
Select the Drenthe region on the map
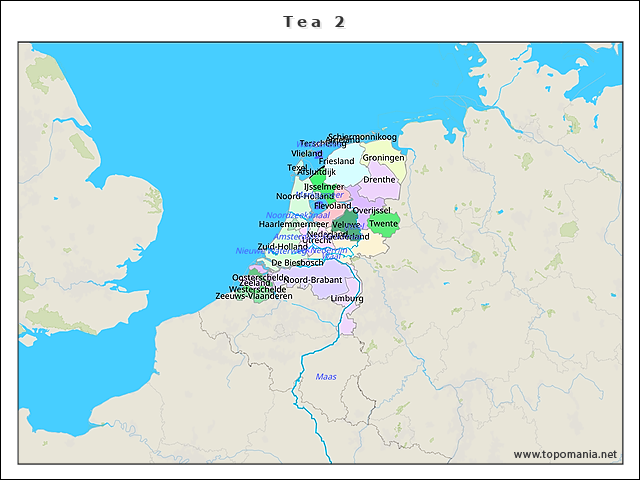(x=379, y=180)
